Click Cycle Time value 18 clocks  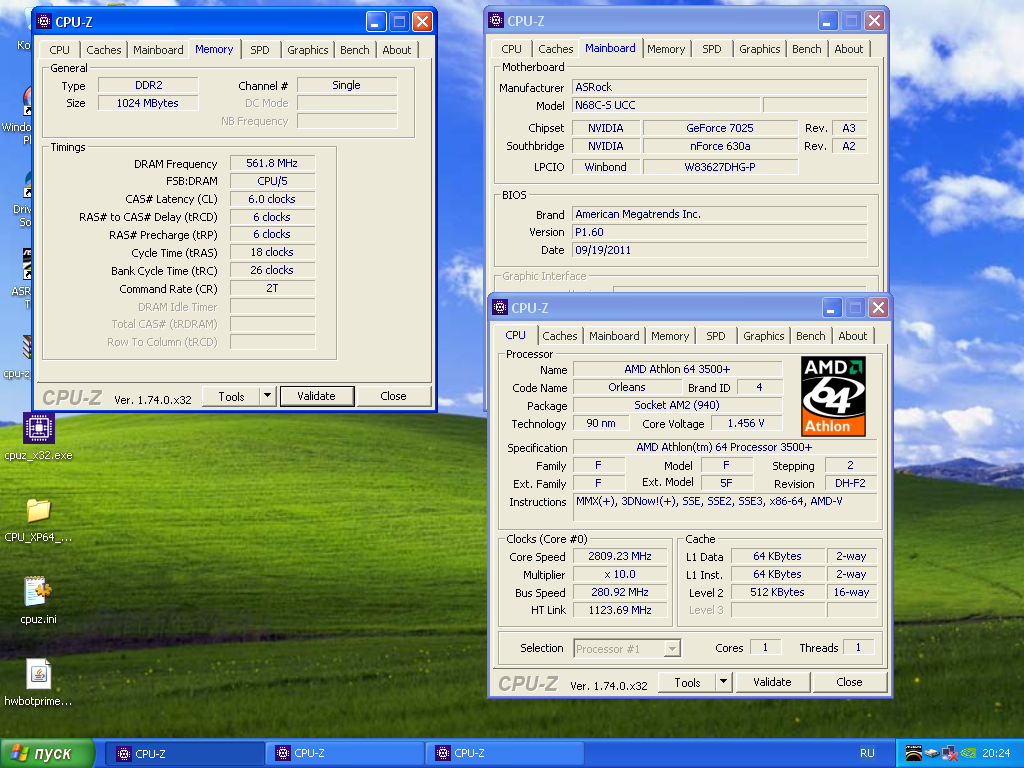pos(272,252)
